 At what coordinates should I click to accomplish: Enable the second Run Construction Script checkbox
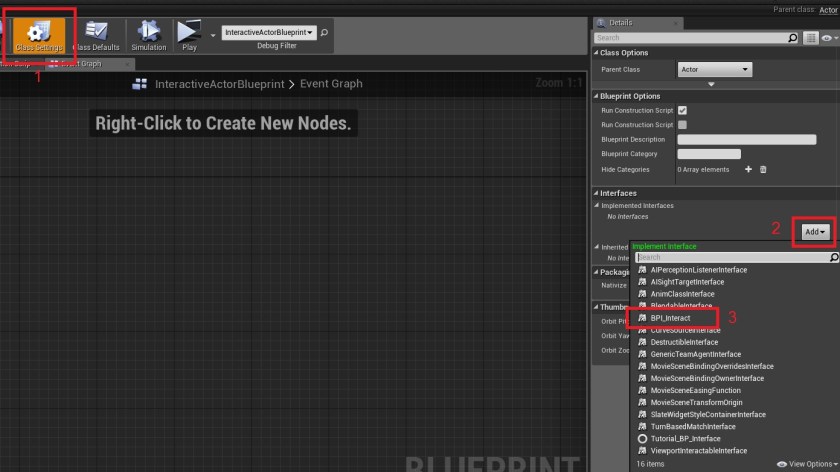[x=682, y=124]
